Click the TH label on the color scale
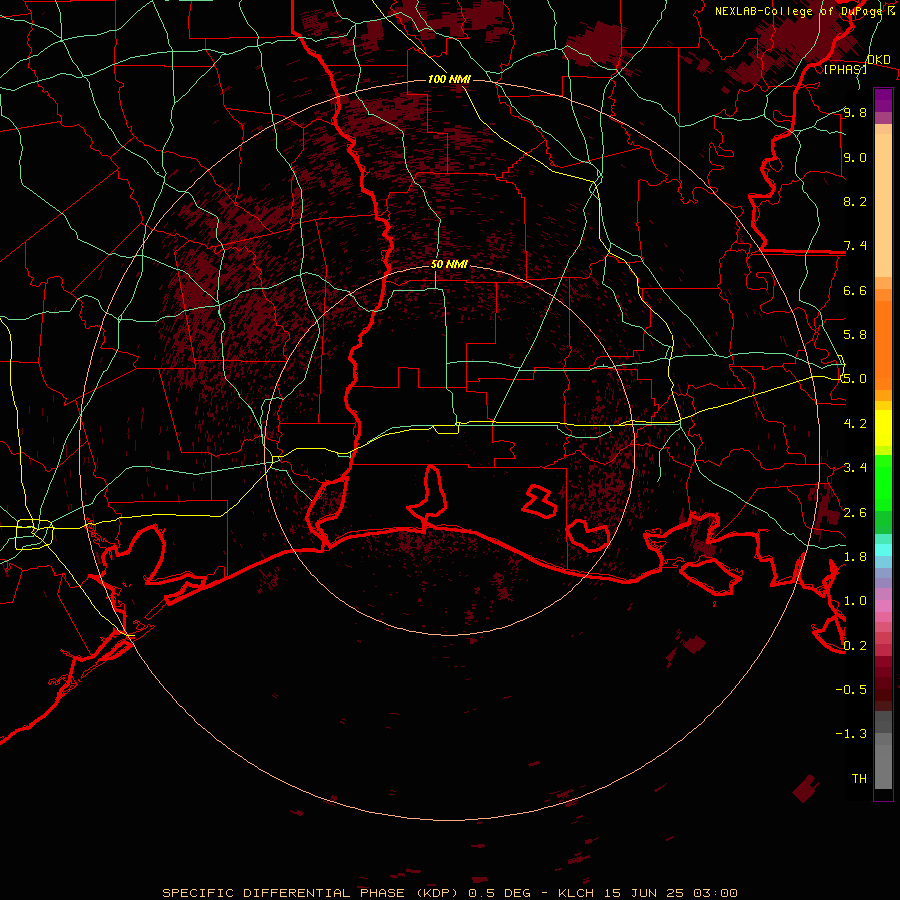The height and width of the screenshot is (900, 900). [x=859, y=779]
